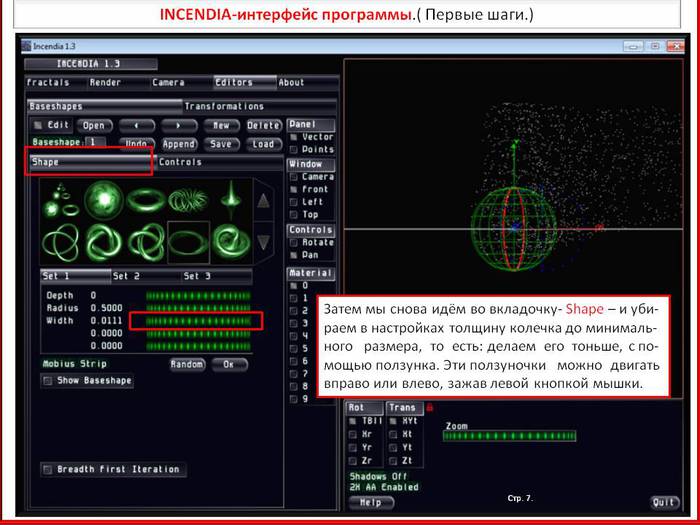
Task: Select Material 0 checkbox
Action: point(294,286)
